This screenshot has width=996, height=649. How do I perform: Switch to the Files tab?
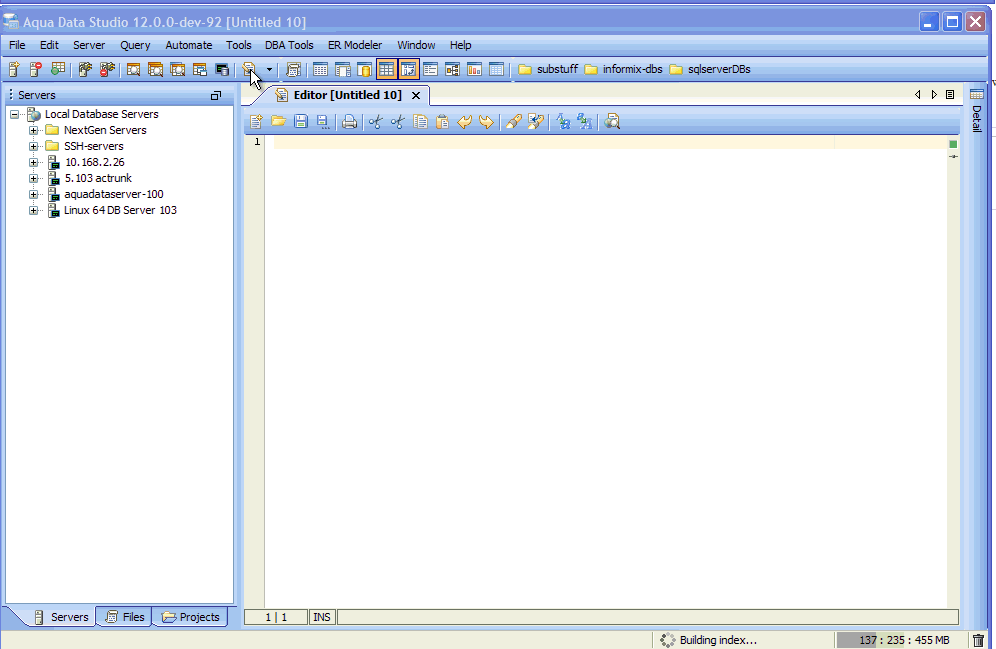click(x=125, y=617)
